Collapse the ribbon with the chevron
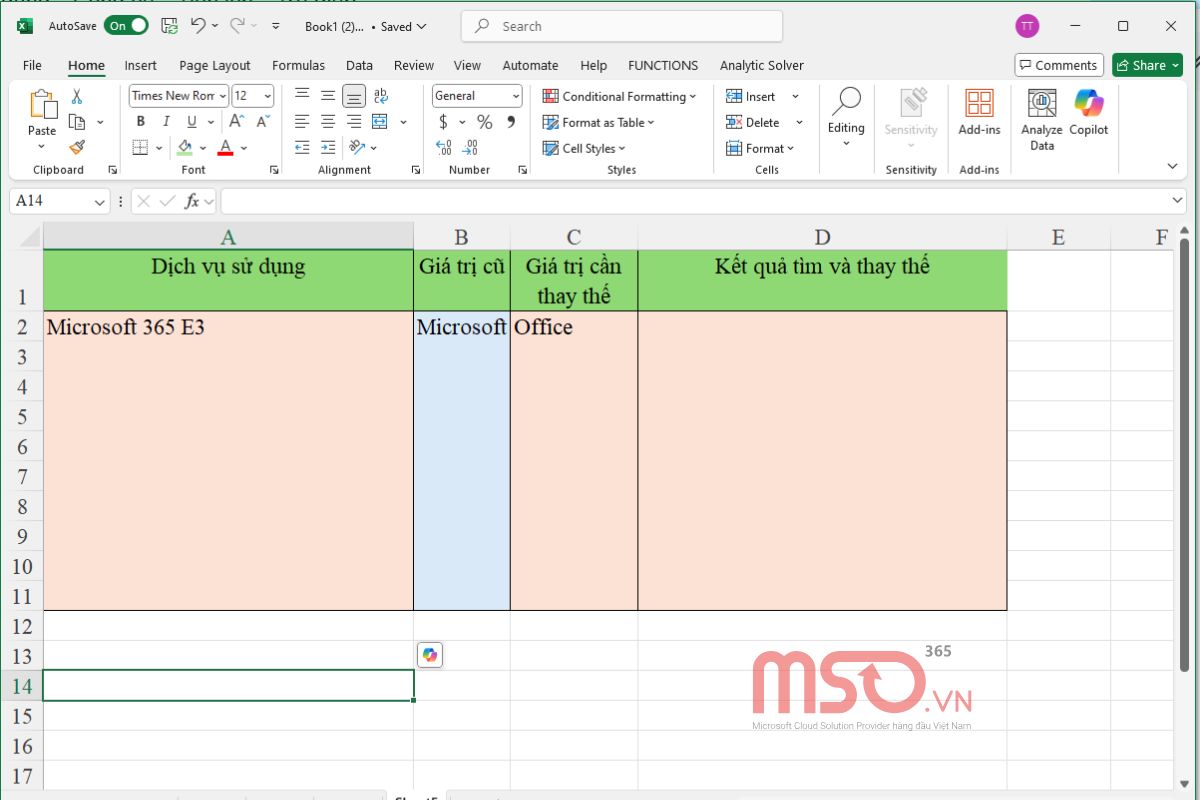 click(1173, 166)
